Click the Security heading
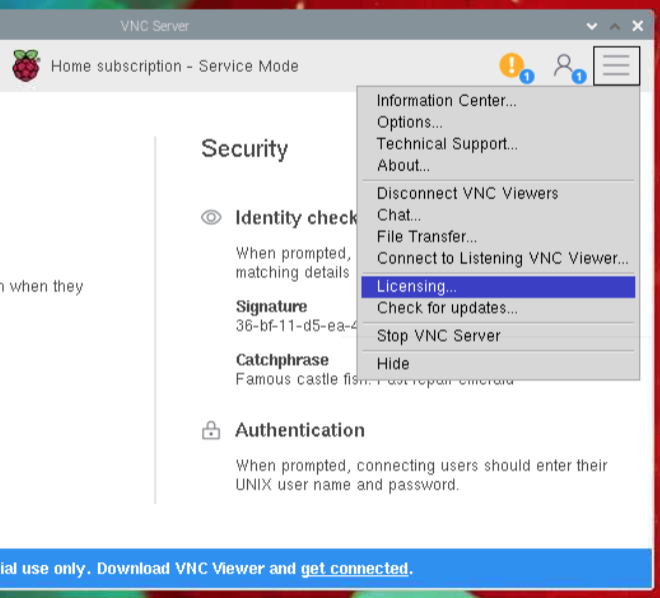 pyautogui.click(x=245, y=149)
